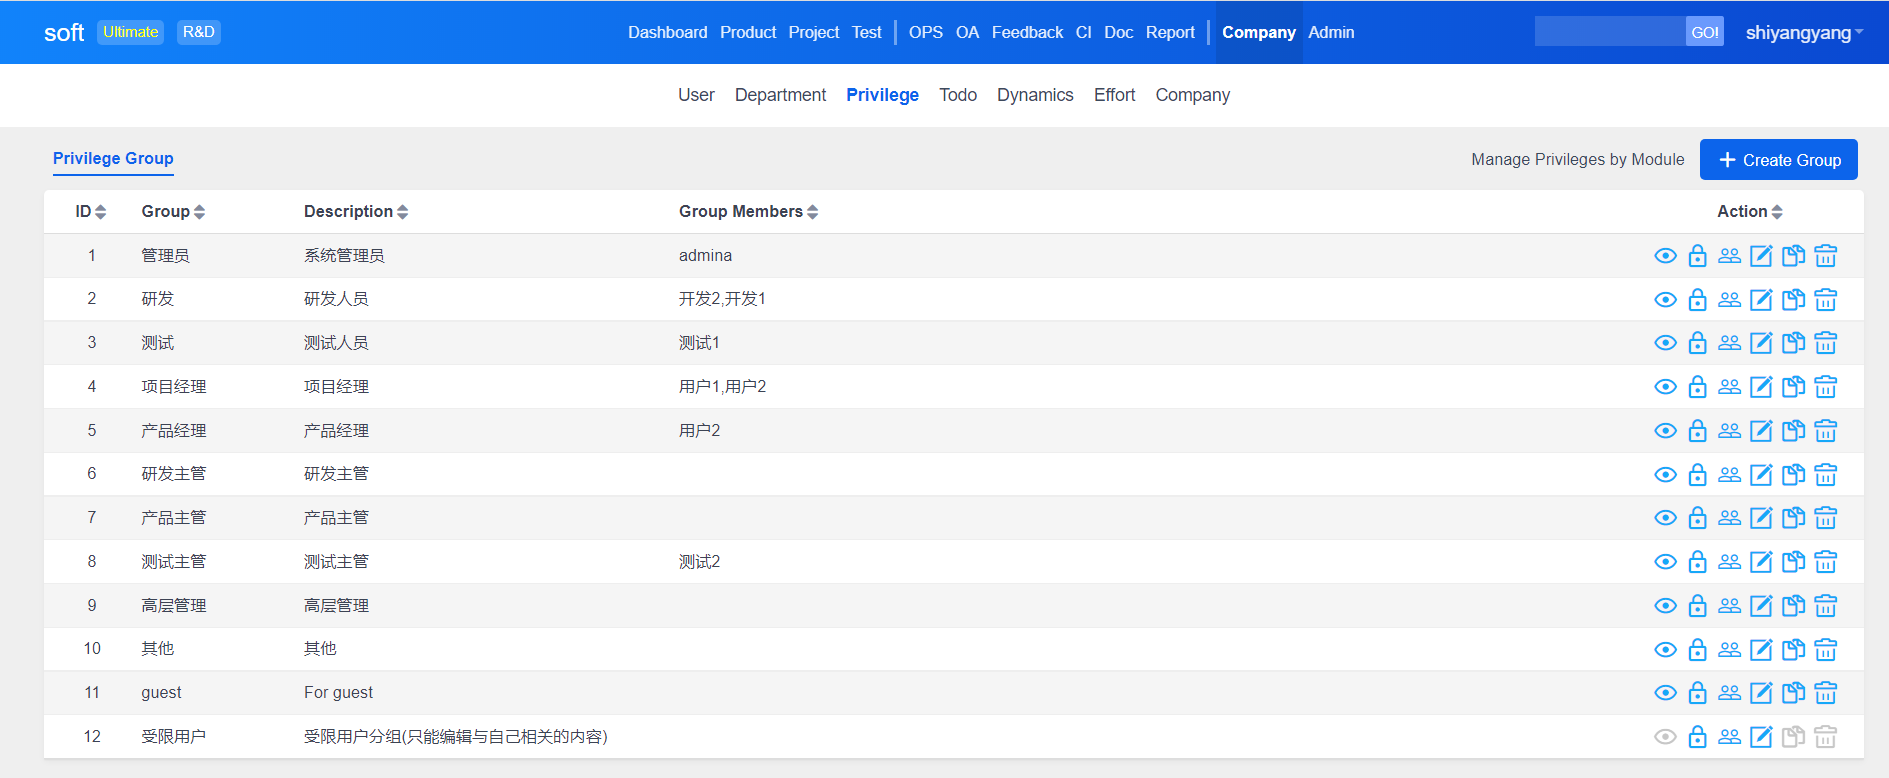The image size is (1889, 778).
Task: Click the search input field beside GO!
Action: (1609, 32)
